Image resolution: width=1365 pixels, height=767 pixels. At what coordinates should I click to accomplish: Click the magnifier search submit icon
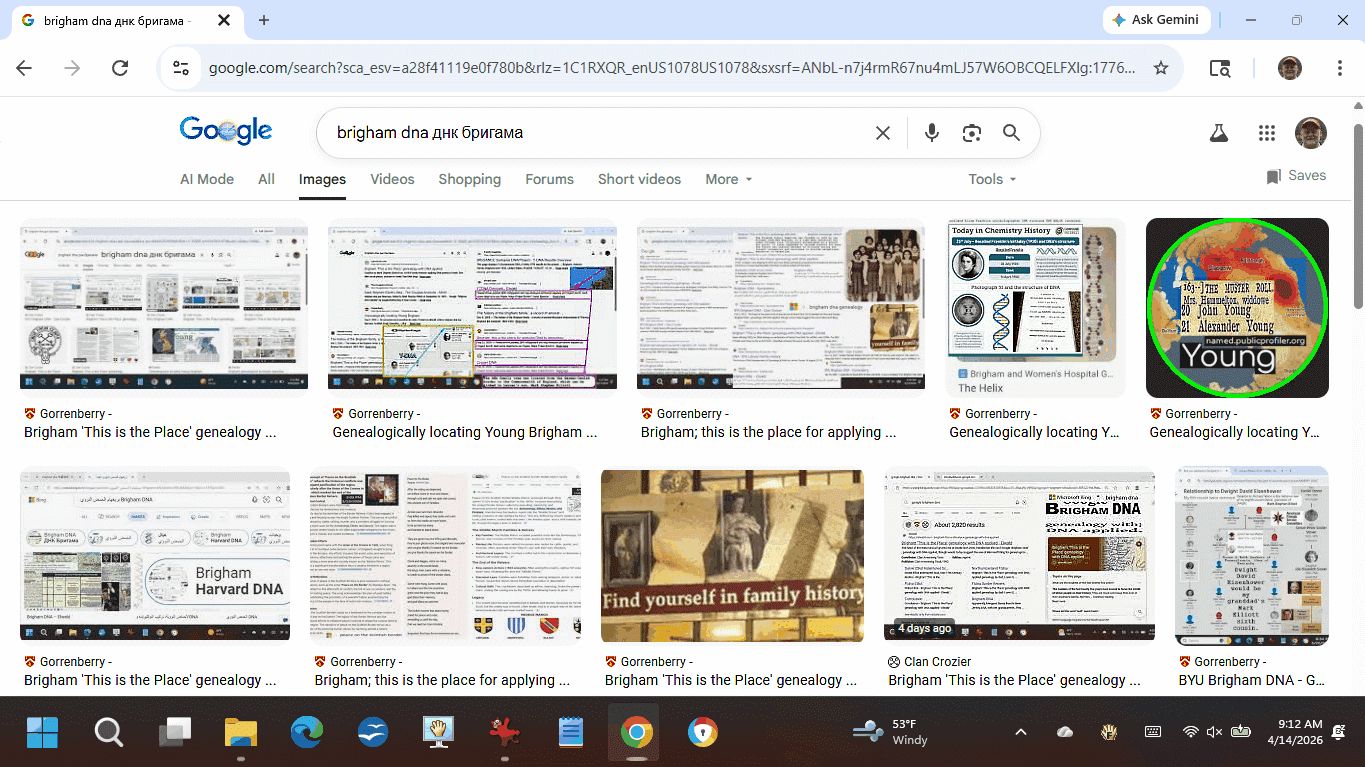[1011, 133]
